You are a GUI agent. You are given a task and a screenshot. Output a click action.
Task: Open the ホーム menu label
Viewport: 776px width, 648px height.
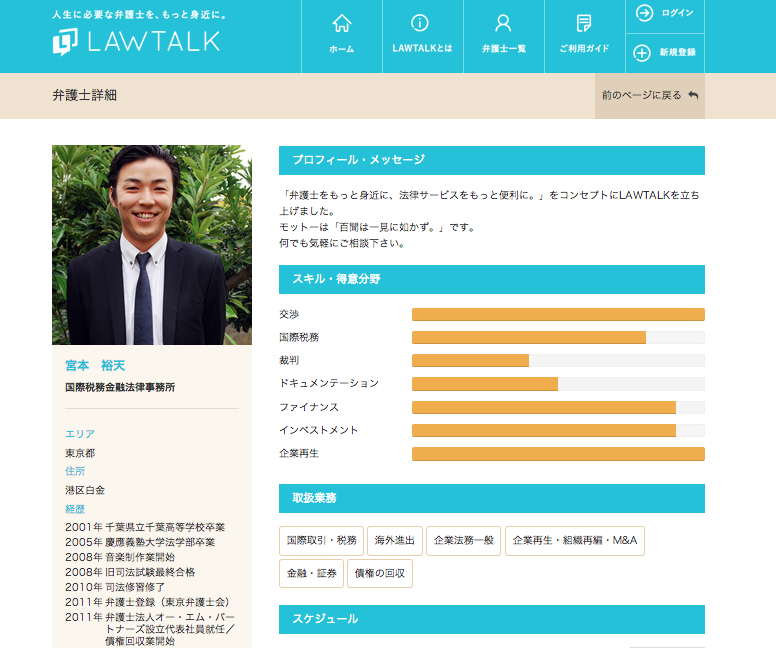point(341,49)
